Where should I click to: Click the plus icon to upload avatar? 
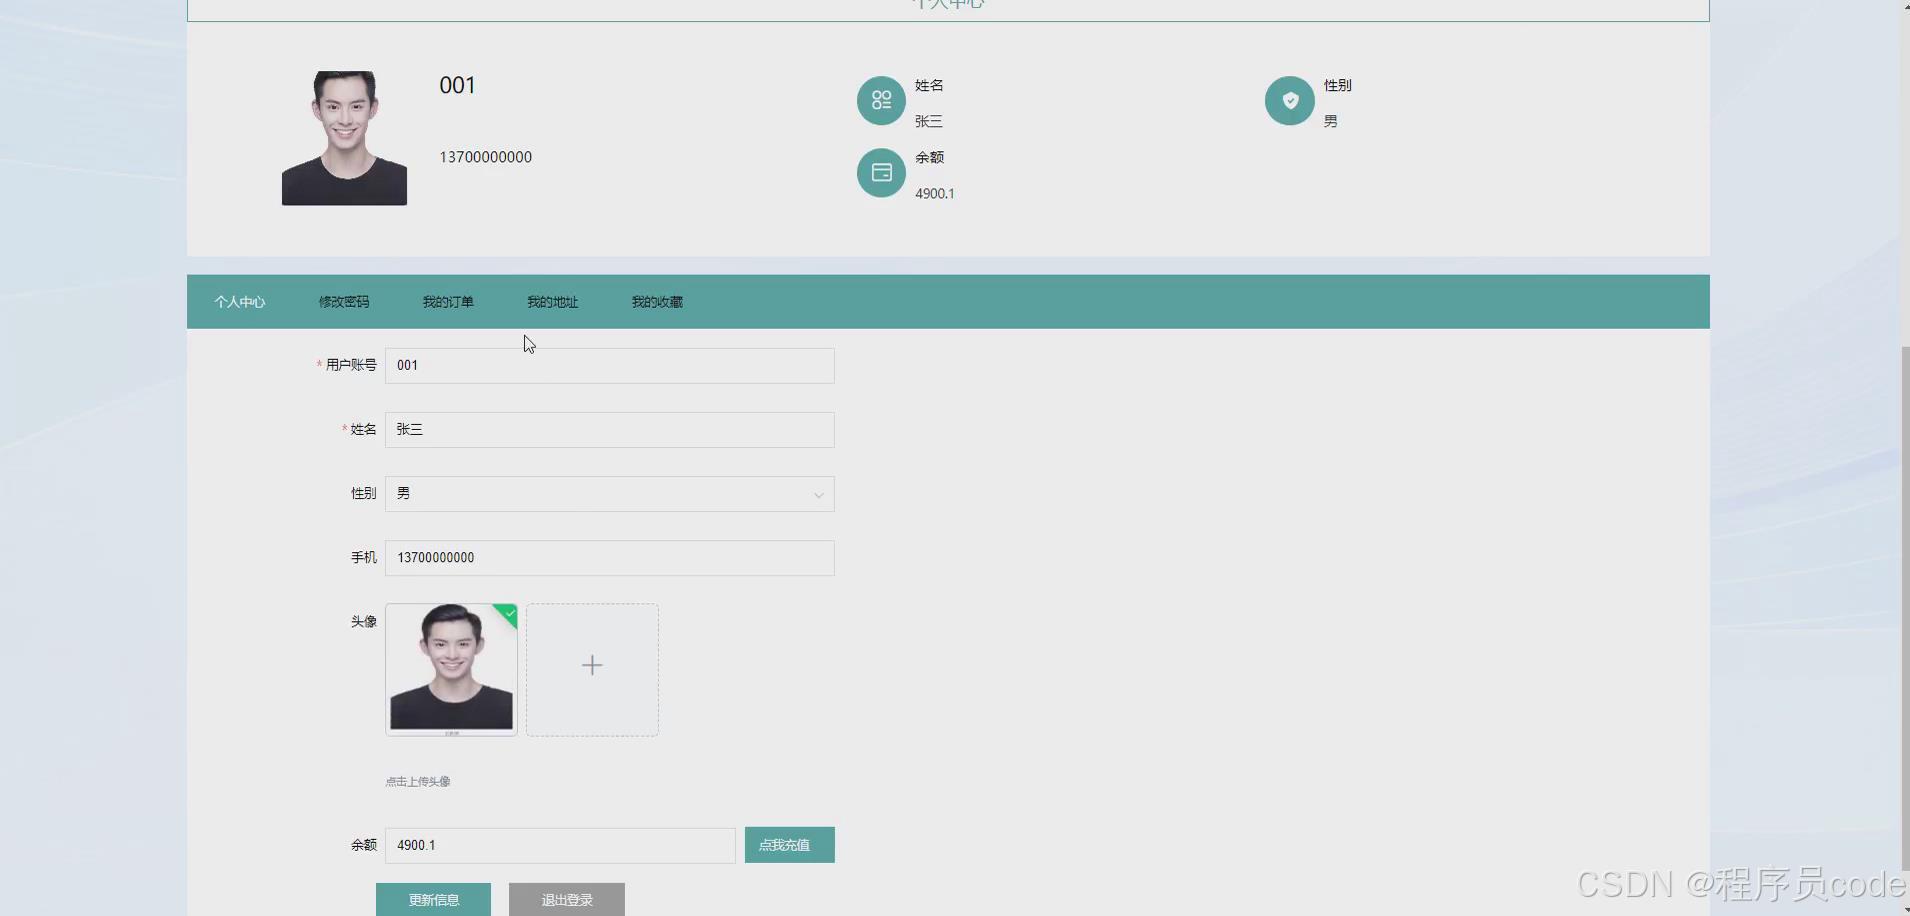point(592,666)
